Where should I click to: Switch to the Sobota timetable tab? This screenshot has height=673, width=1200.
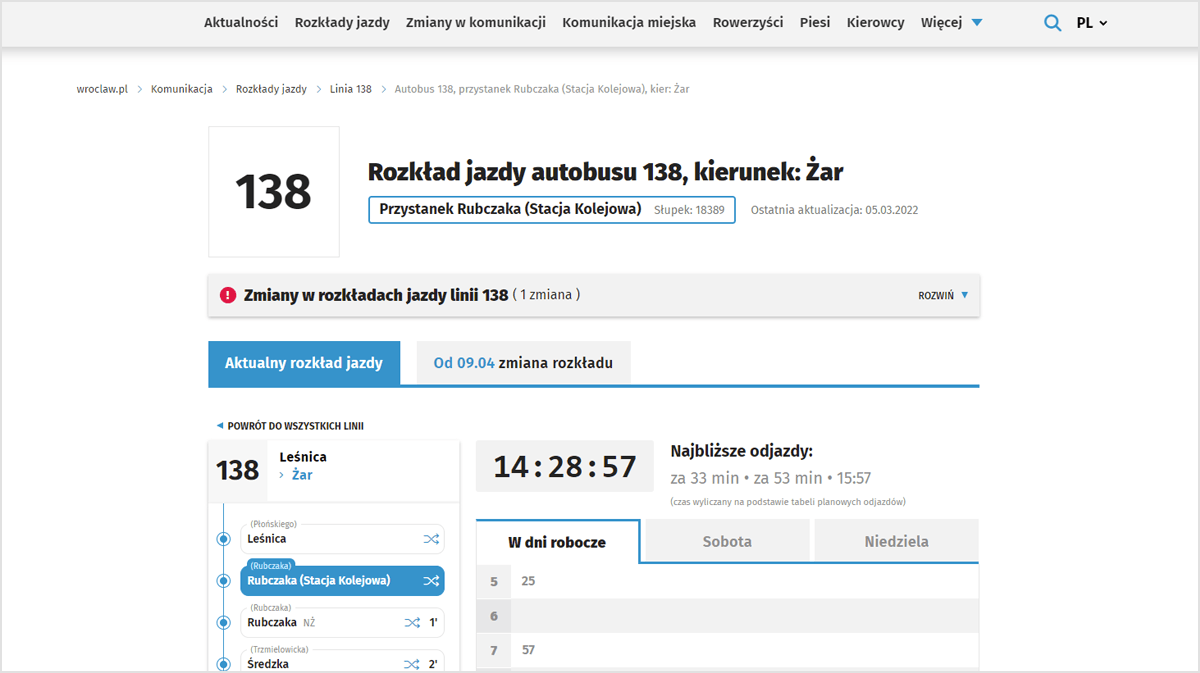(x=727, y=541)
